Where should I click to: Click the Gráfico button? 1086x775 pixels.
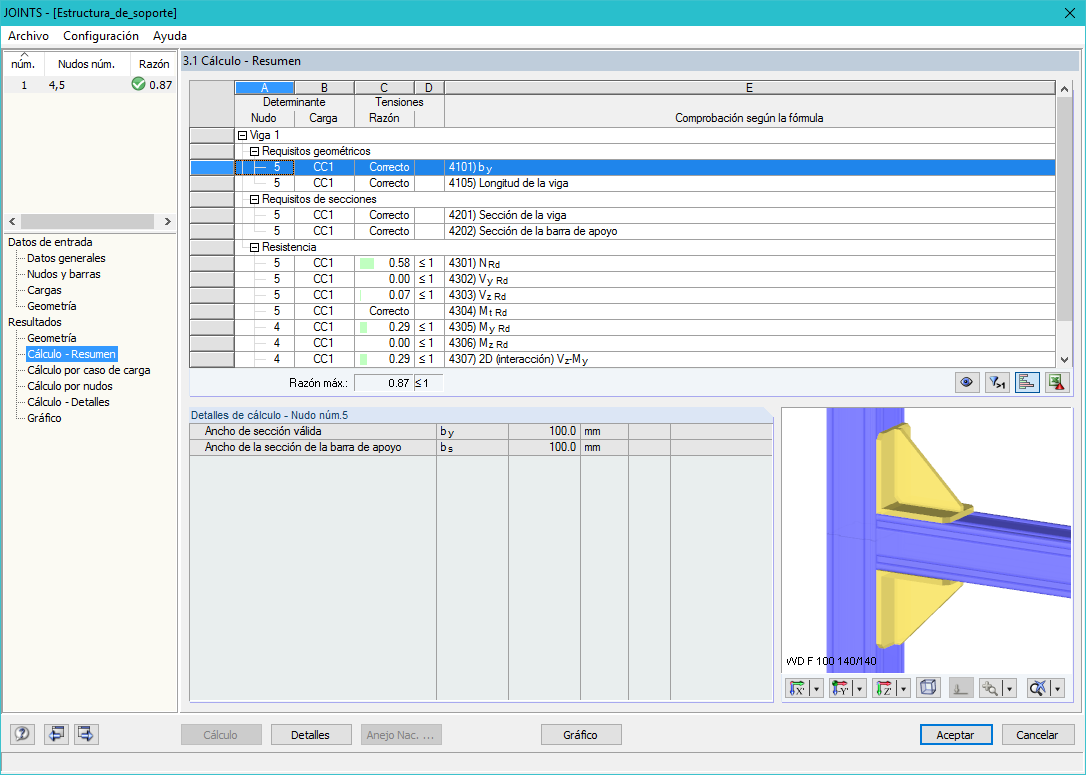pyautogui.click(x=580, y=735)
